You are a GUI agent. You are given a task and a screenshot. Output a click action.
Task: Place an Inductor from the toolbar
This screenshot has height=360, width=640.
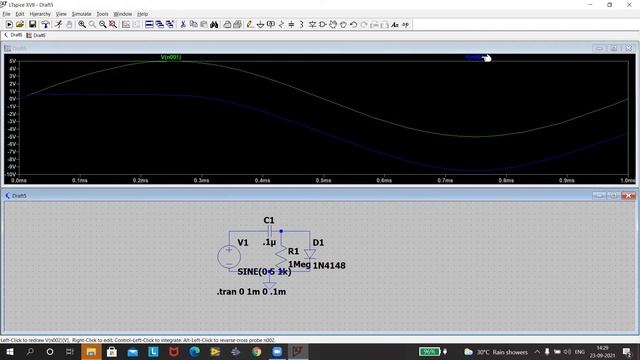pyautogui.click(x=302, y=24)
